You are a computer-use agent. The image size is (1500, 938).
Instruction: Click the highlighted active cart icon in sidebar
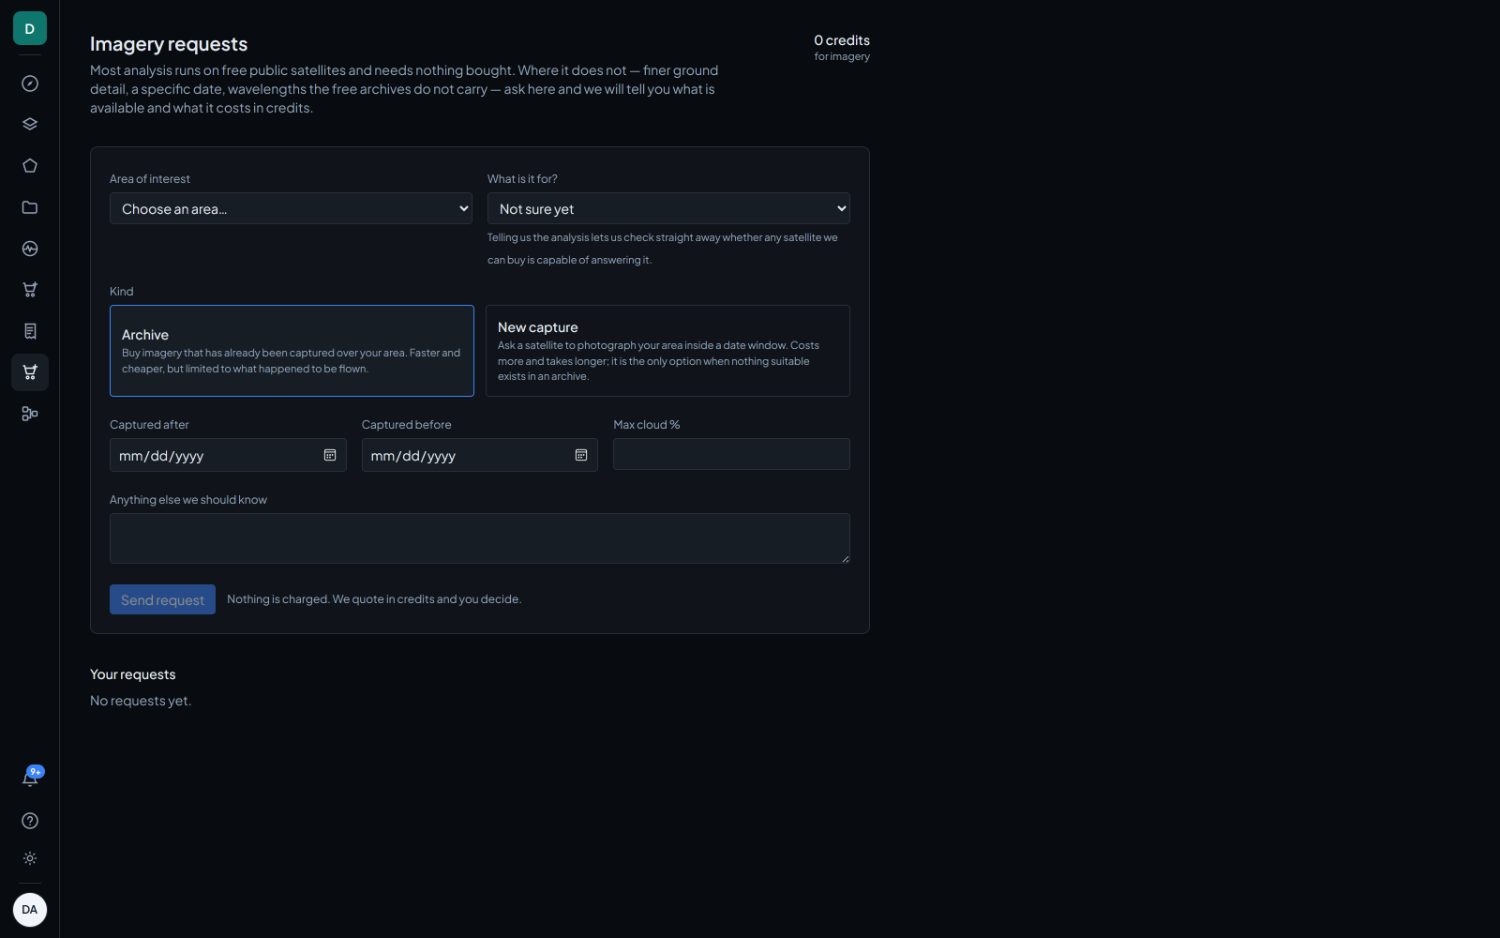(30, 372)
